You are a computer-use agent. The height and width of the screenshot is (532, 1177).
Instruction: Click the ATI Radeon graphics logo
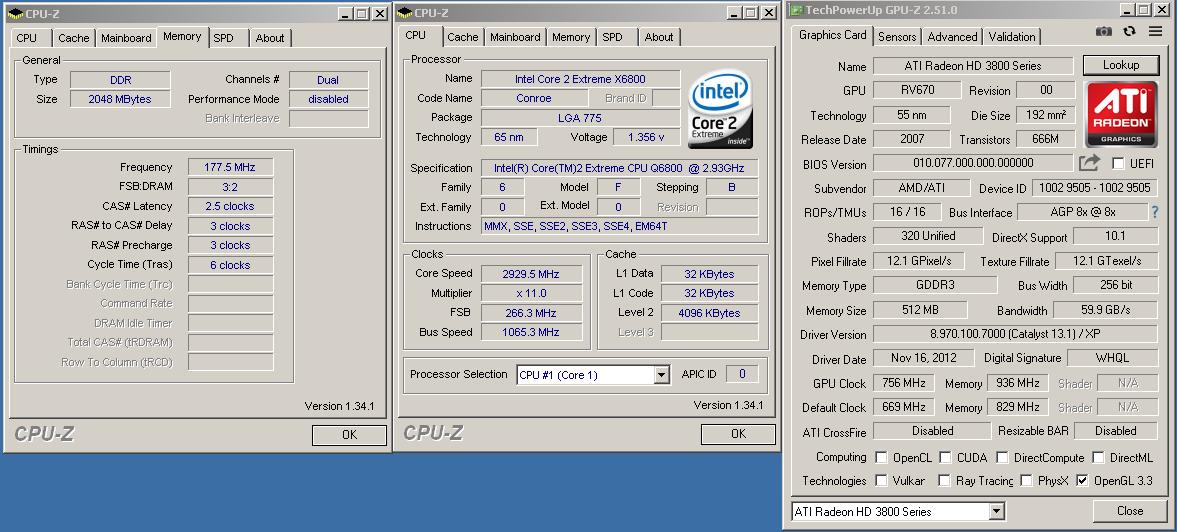pos(1121,114)
